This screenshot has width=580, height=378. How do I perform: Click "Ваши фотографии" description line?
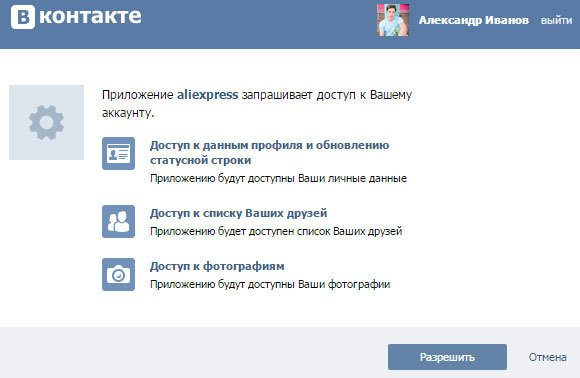click(x=270, y=284)
